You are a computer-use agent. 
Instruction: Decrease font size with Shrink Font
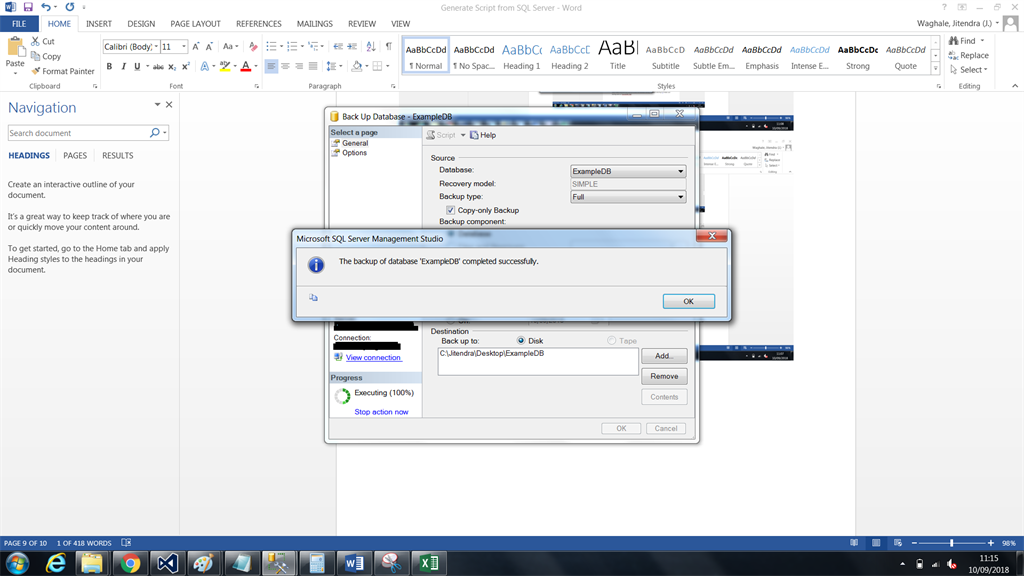[x=209, y=46]
